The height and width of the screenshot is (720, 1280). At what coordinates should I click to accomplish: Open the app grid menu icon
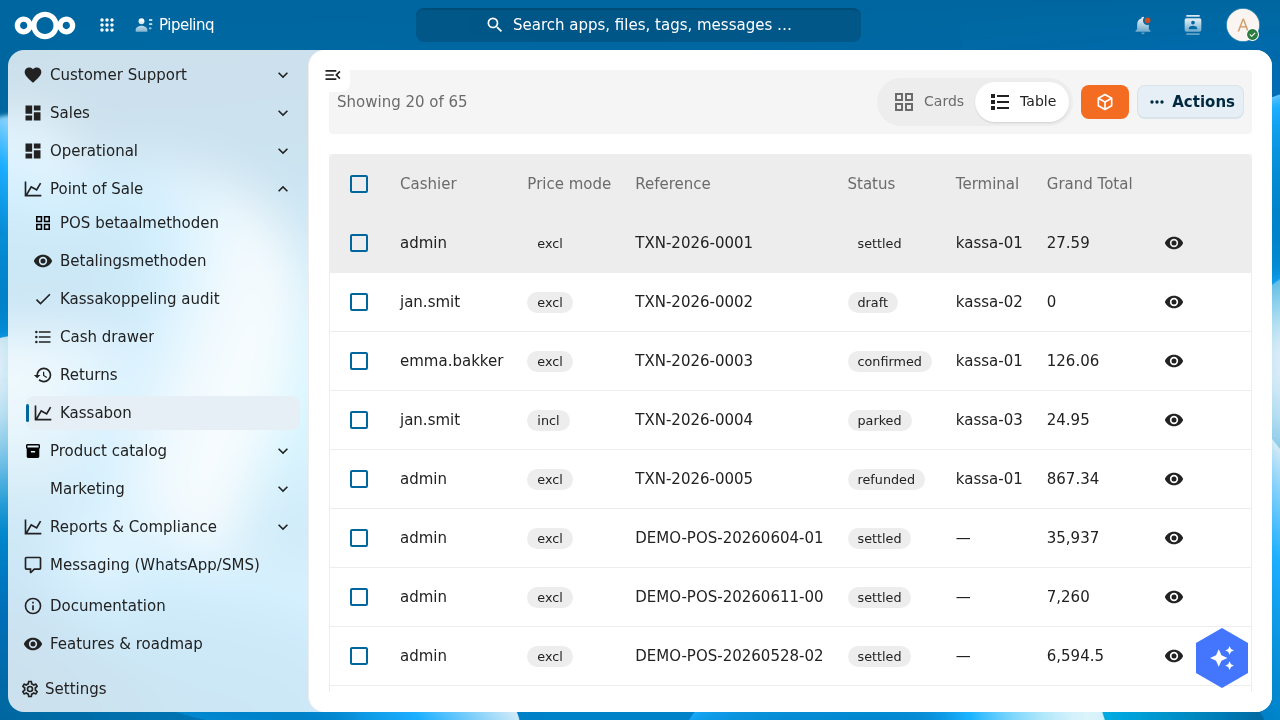[x=107, y=25]
